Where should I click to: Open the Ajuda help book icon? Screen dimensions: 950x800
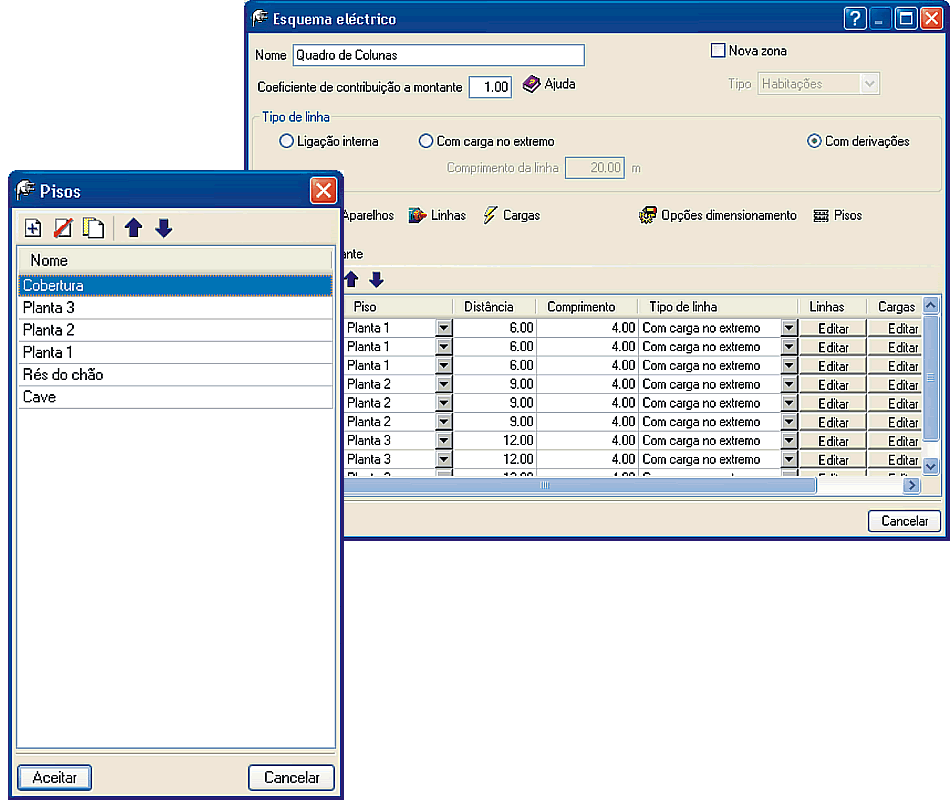pos(531,84)
